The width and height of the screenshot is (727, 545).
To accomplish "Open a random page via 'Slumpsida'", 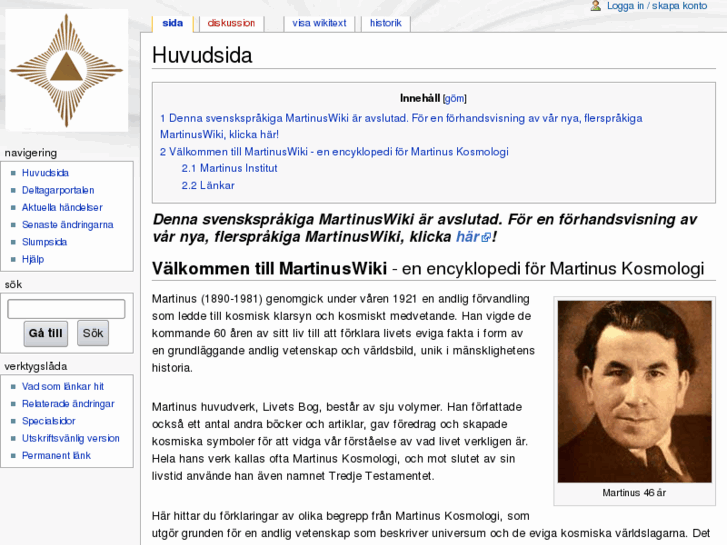I will click(x=45, y=242).
